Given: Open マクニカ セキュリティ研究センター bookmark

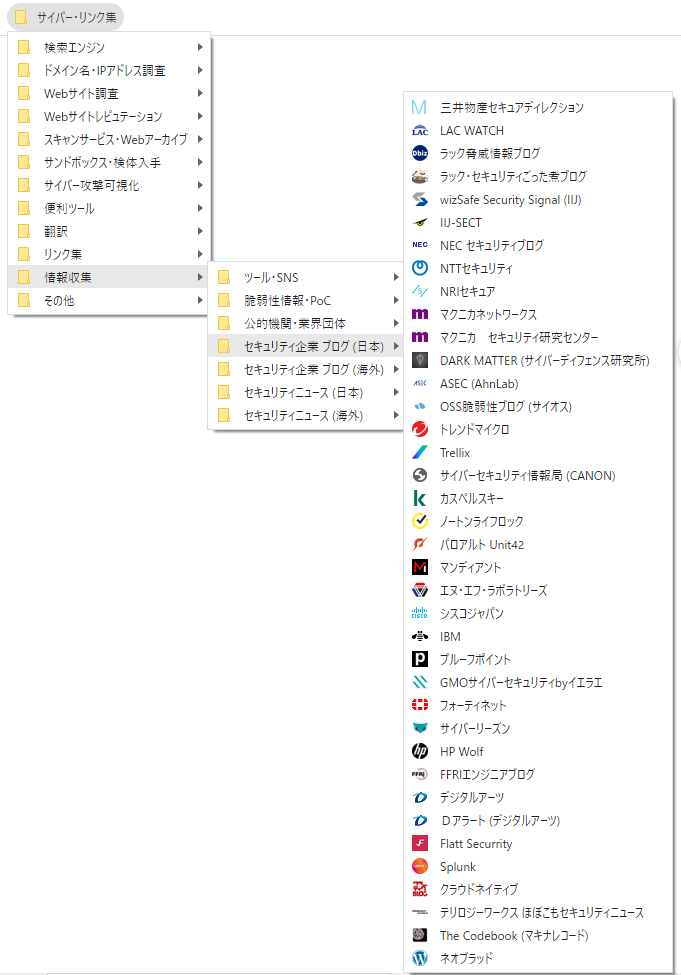Looking at the screenshot, I should point(539,338).
